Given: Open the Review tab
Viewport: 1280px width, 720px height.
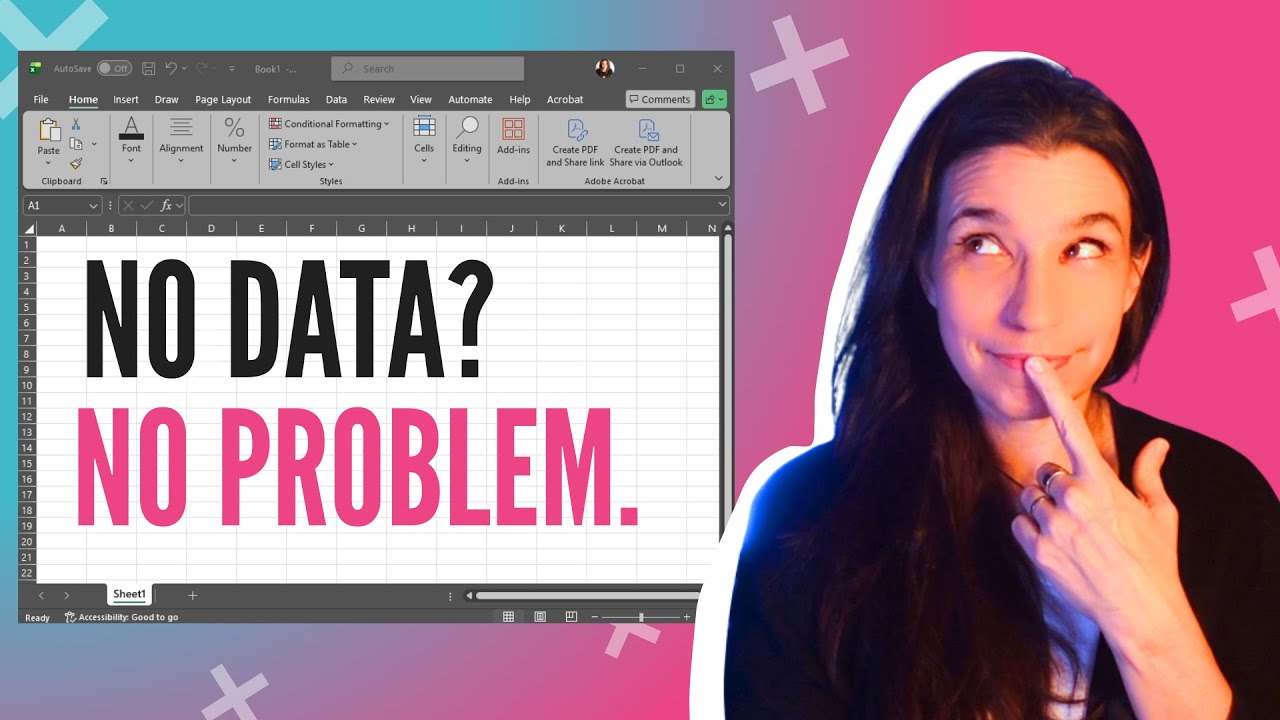Looking at the screenshot, I should pos(379,99).
